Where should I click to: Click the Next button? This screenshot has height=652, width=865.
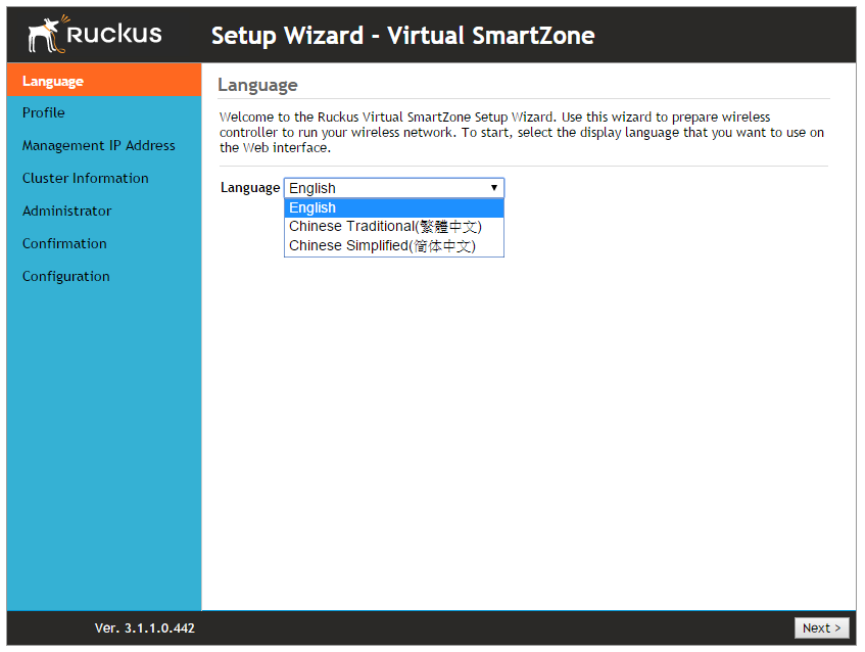[x=821, y=628]
